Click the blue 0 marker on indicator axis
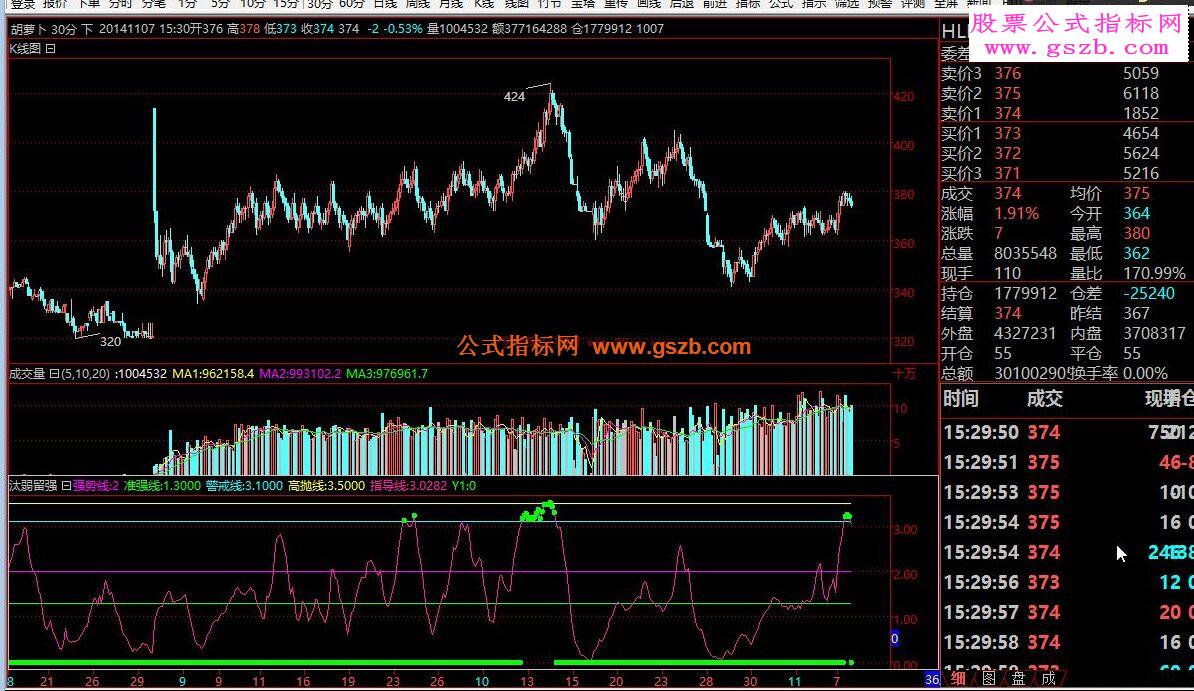 895,638
